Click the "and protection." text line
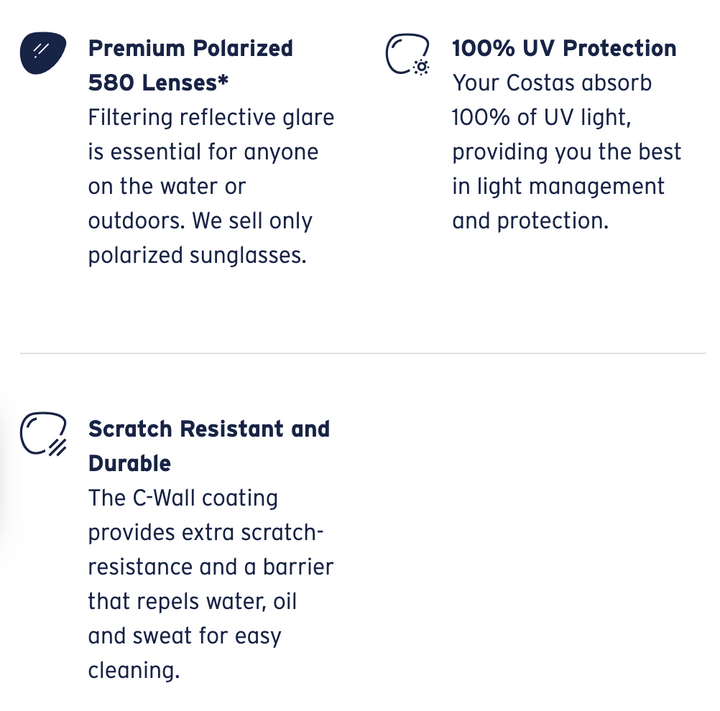720x711 pixels. (x=530, y=221)
